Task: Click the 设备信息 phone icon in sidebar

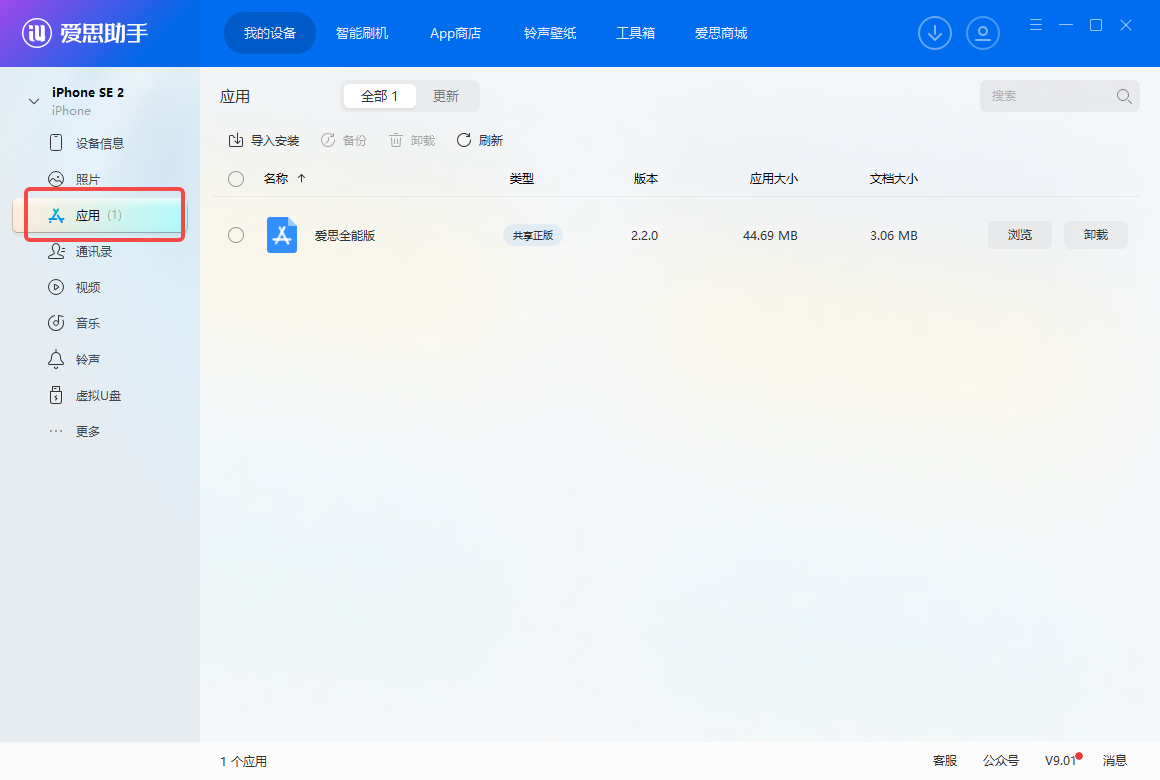Action: pos(57,143)
